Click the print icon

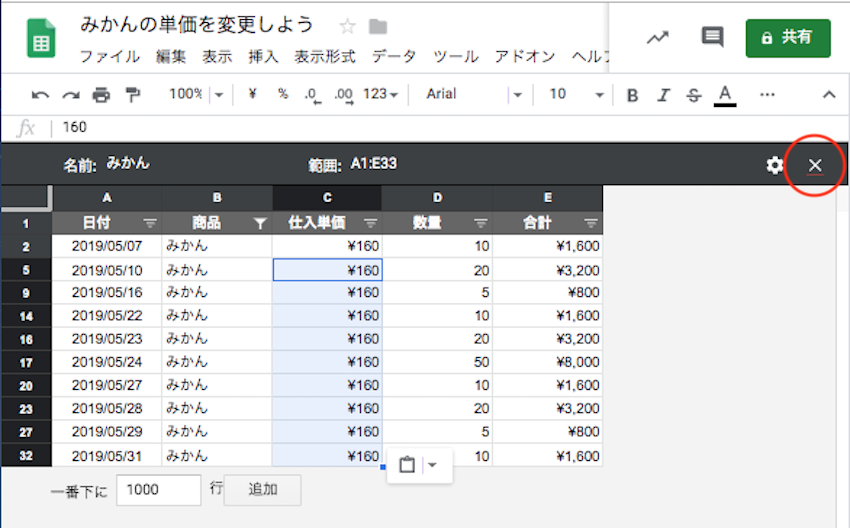click(101, 95)
